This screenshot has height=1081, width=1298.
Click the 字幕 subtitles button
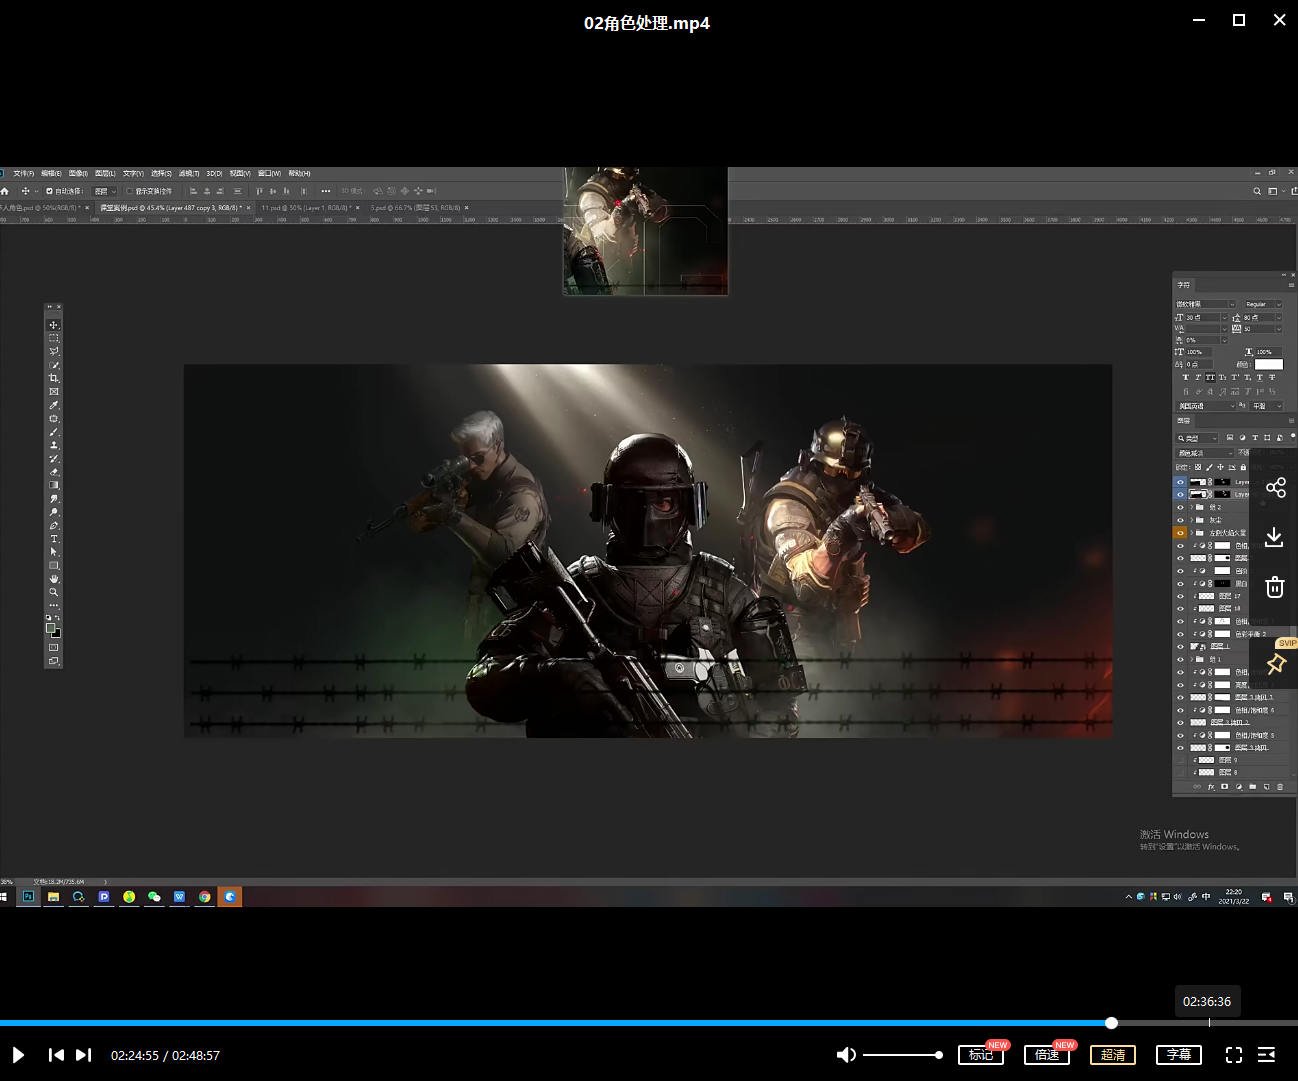click(x=1179, y=1055)
